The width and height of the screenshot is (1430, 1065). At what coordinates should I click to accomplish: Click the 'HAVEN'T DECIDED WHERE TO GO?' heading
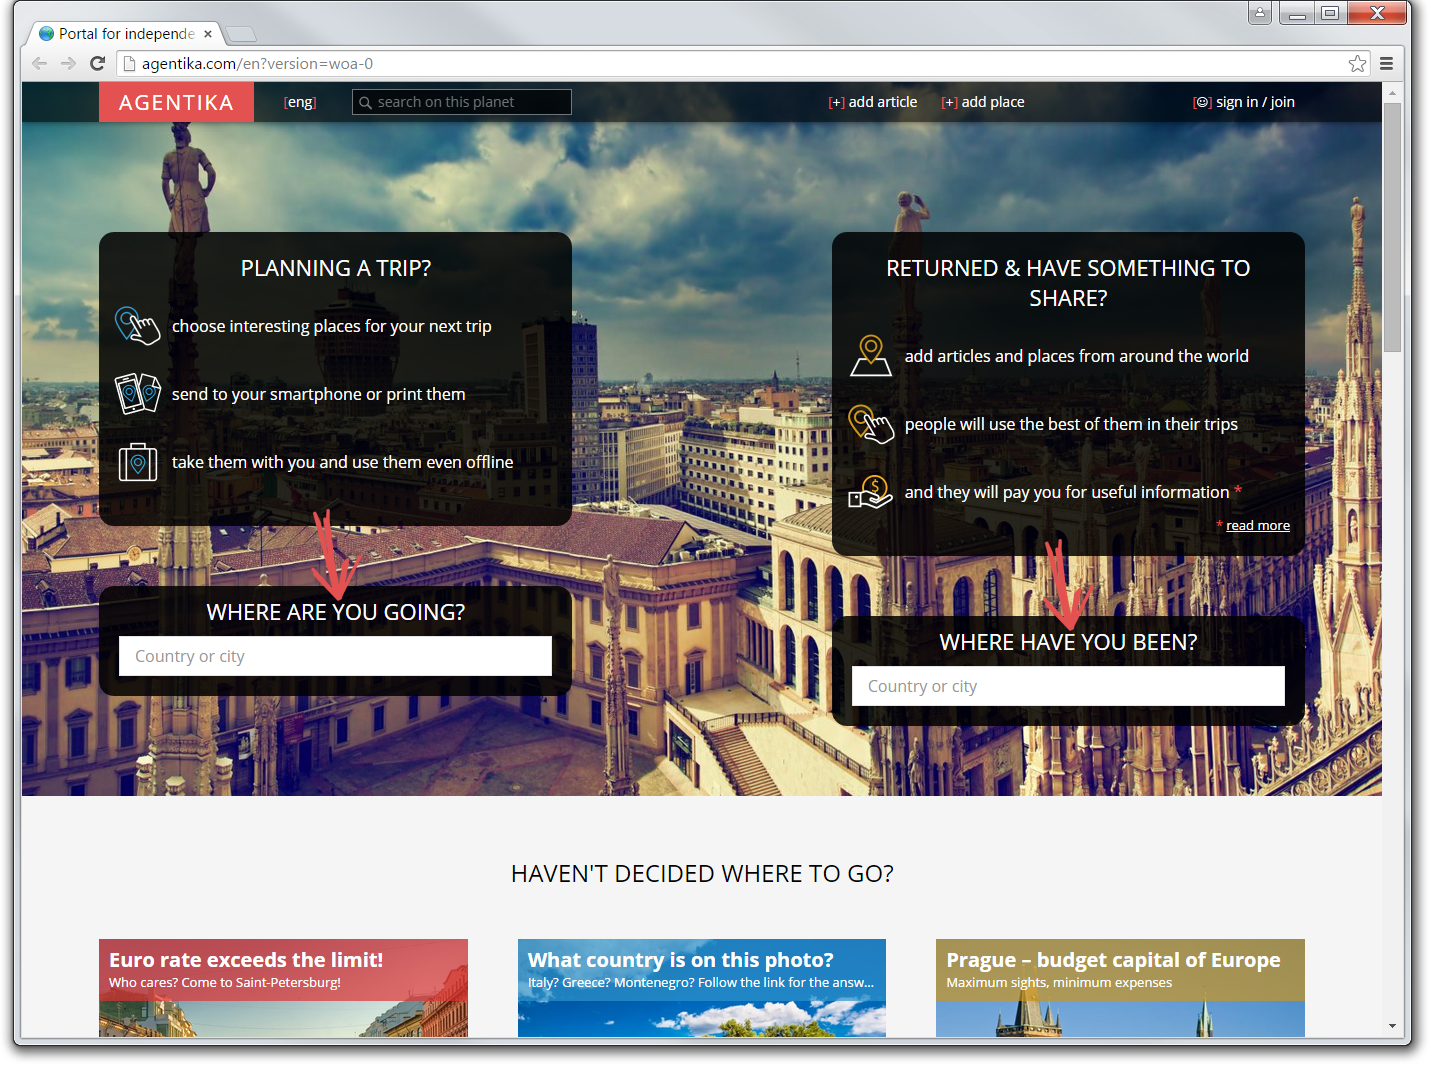(x=702, y=874)
